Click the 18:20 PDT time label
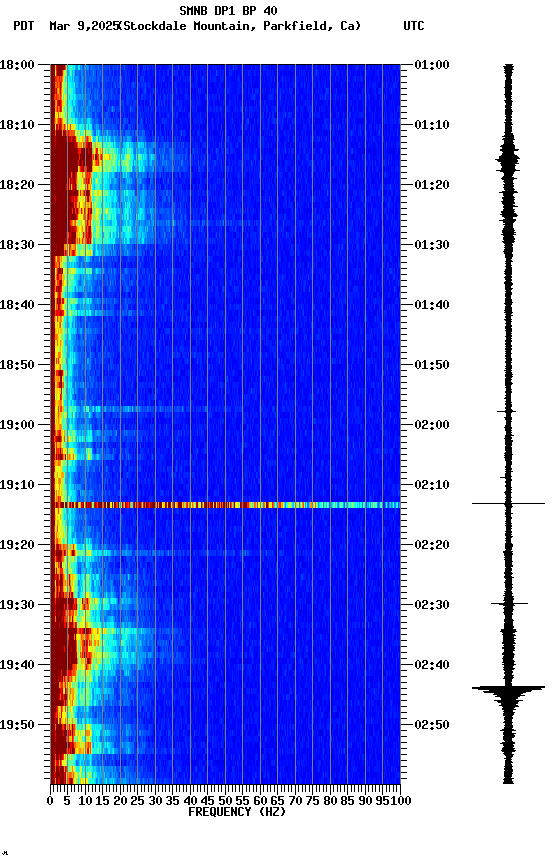552x864 pixels. pos(17,185)
